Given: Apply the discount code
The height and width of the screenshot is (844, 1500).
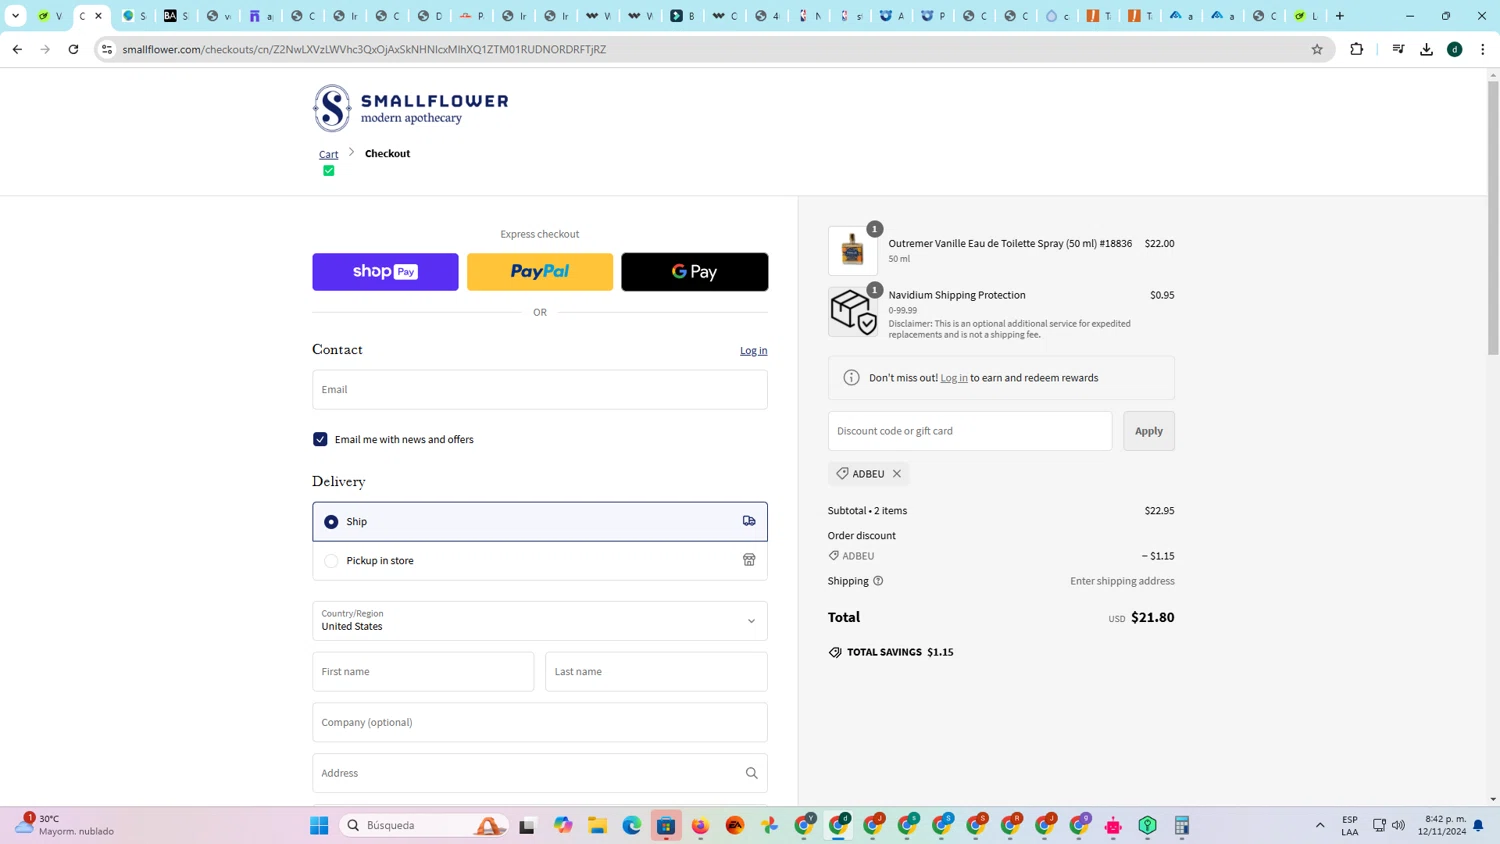Looking at the screenshot, I should (1149, 431).
